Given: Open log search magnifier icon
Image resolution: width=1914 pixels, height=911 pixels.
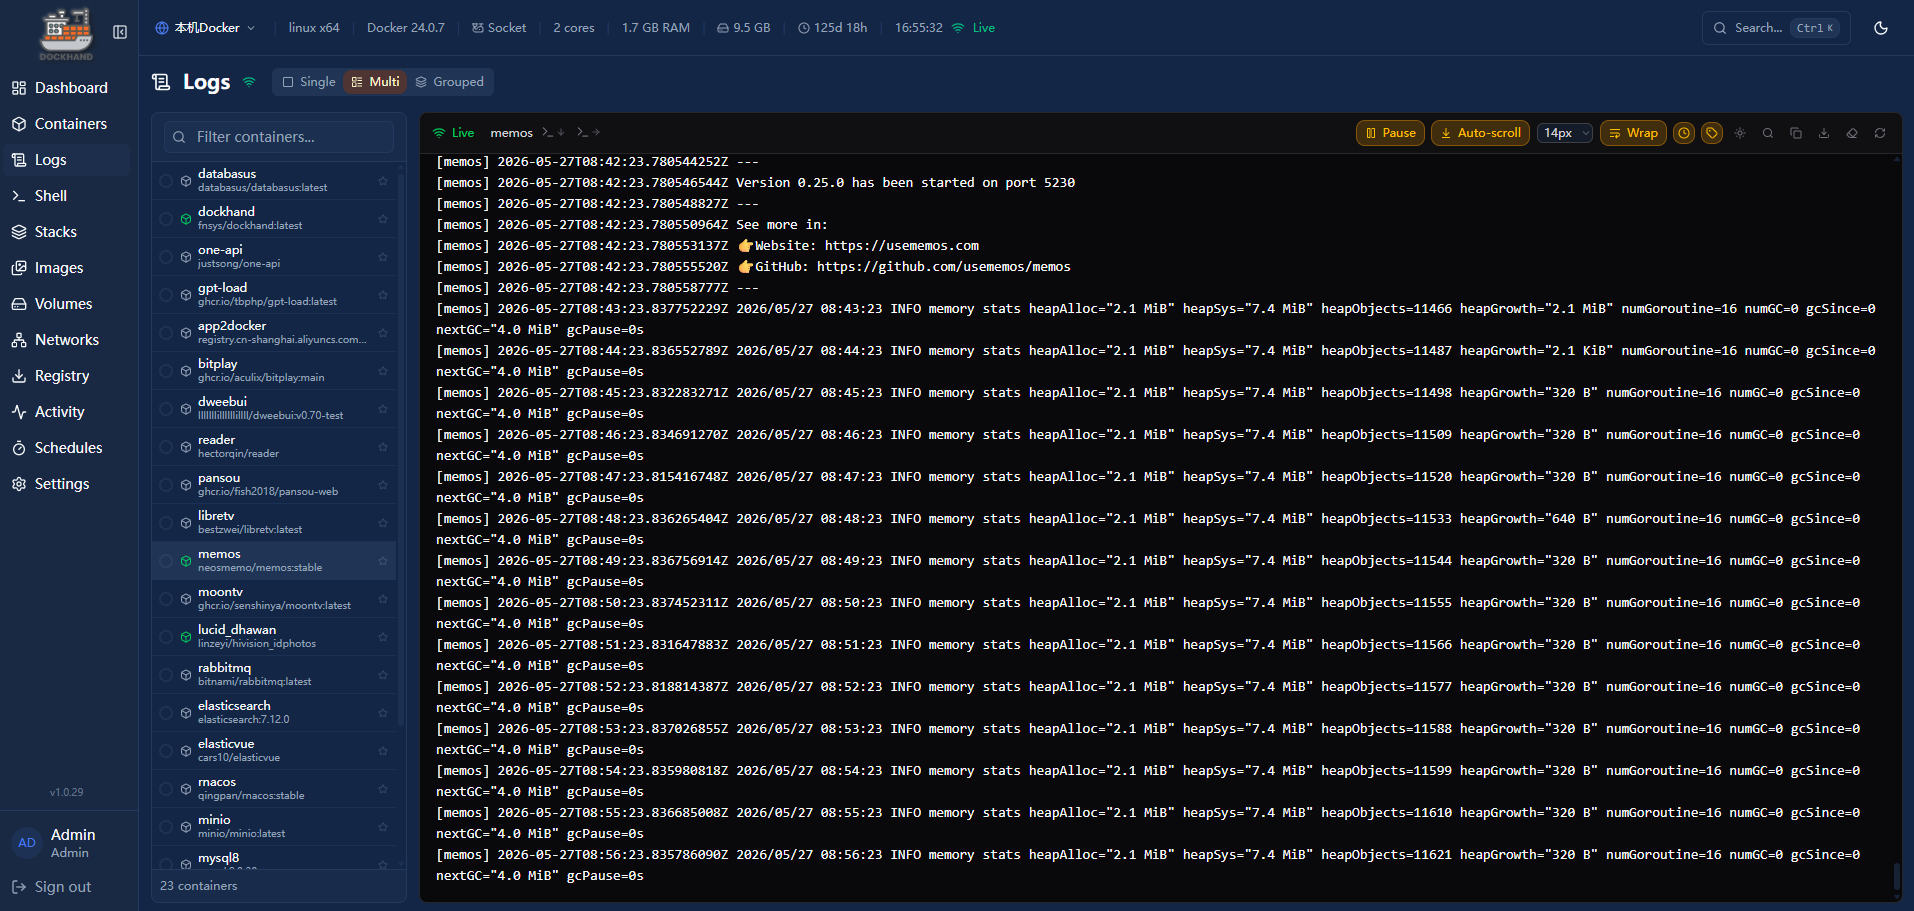Looking at the screenshot, I should pyautogui.click(x=1768, y=133).
